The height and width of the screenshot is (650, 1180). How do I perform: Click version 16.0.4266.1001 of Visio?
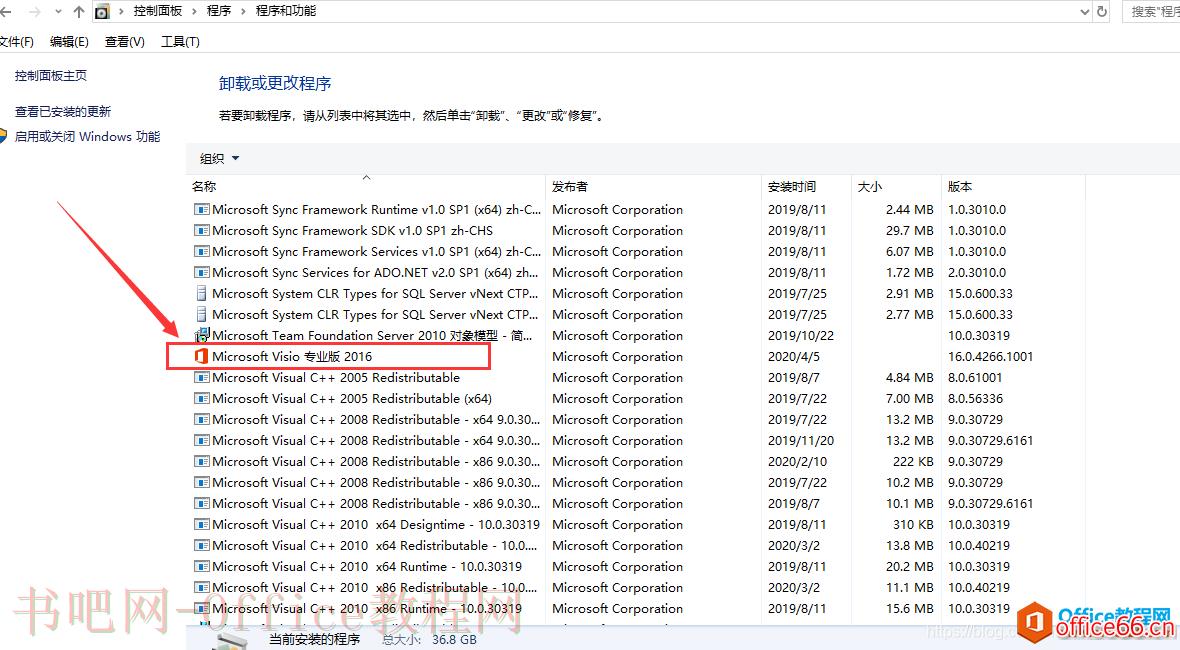tap(990, 356)
